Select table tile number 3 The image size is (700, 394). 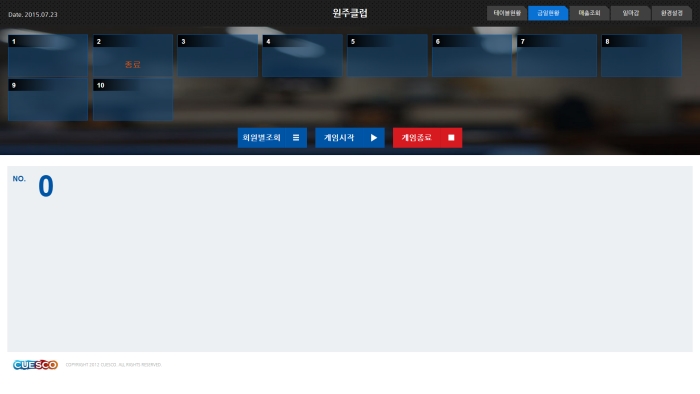(x=217, y=56)
